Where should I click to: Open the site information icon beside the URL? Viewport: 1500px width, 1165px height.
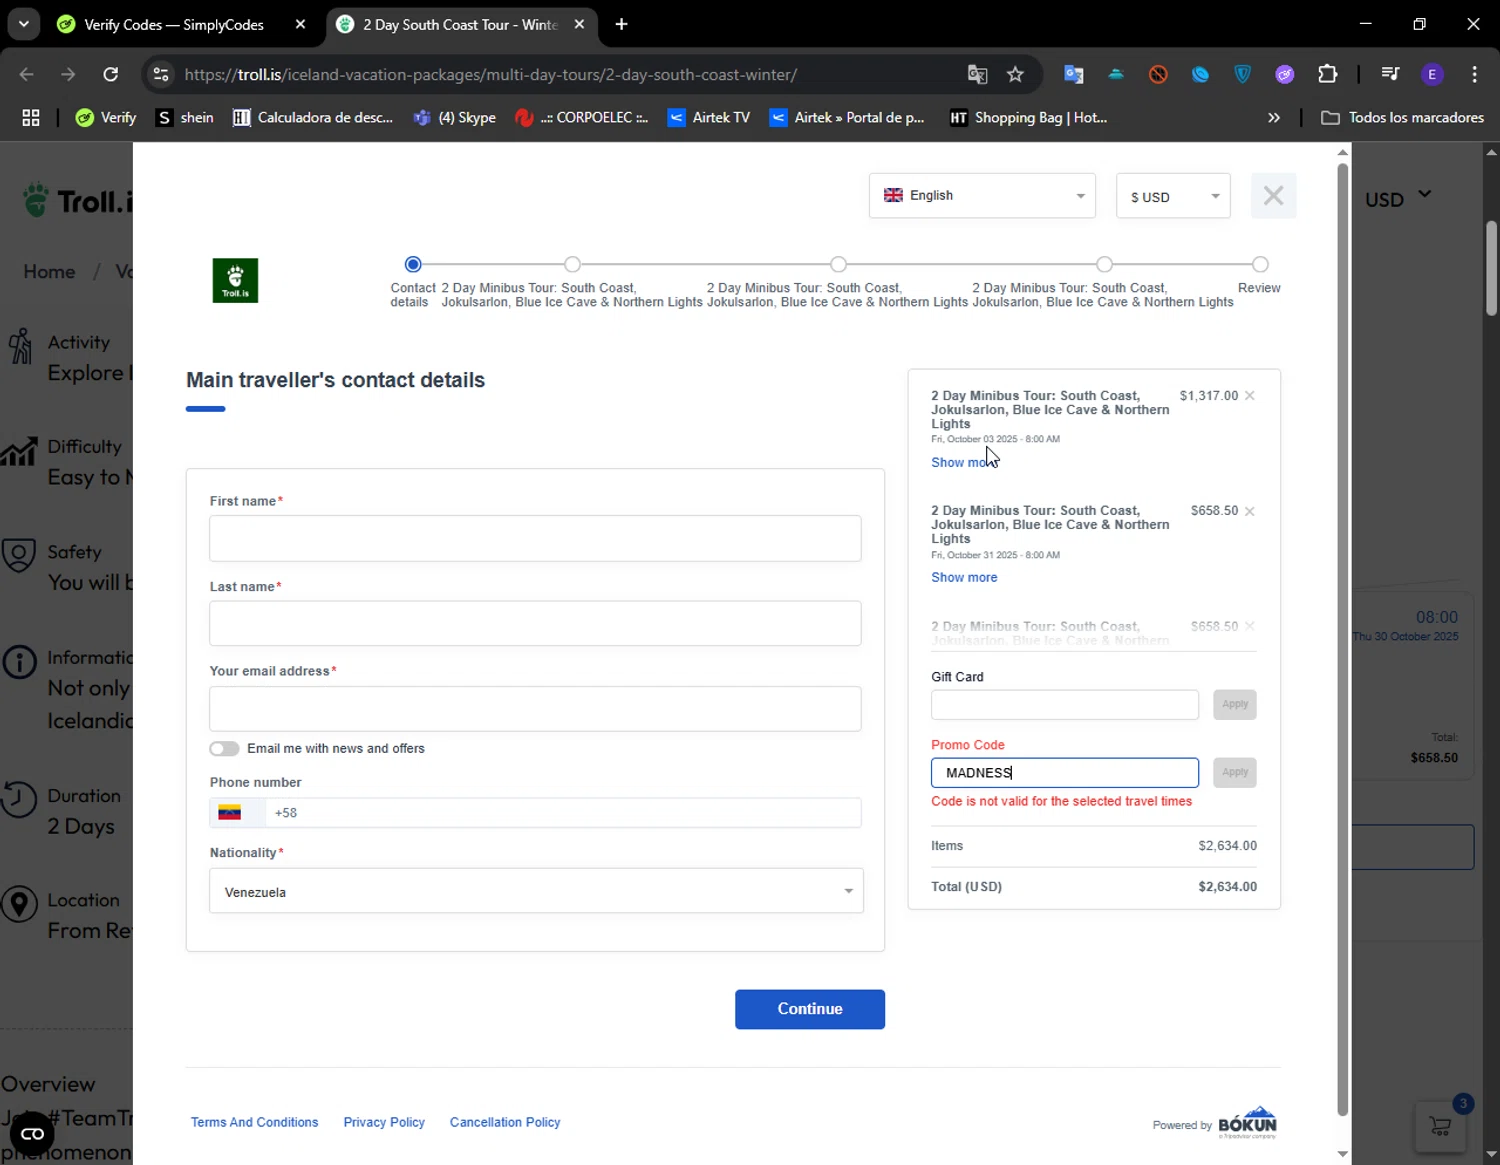(161, 74)
